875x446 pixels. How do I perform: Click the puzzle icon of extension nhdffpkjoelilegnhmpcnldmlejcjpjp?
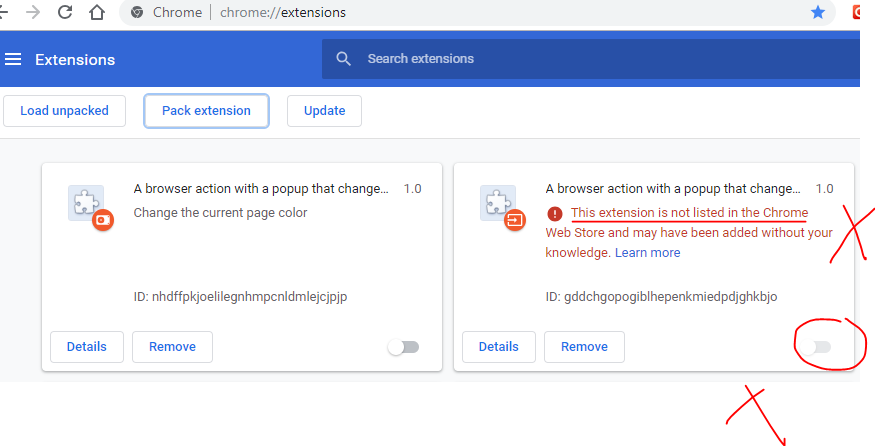click(x=86, y=203)
